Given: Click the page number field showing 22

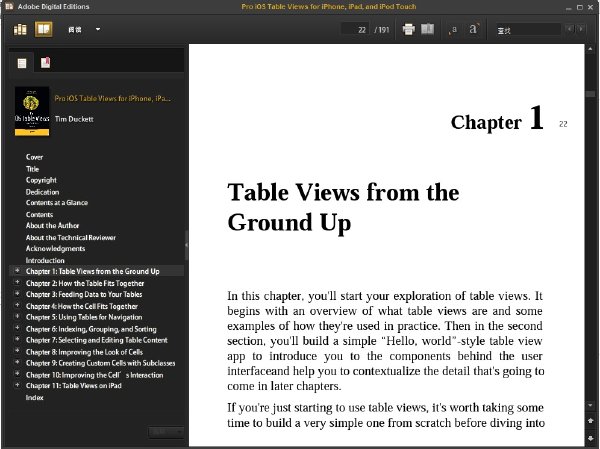Looking at the screenshot, I should click(x=355, y=29).
